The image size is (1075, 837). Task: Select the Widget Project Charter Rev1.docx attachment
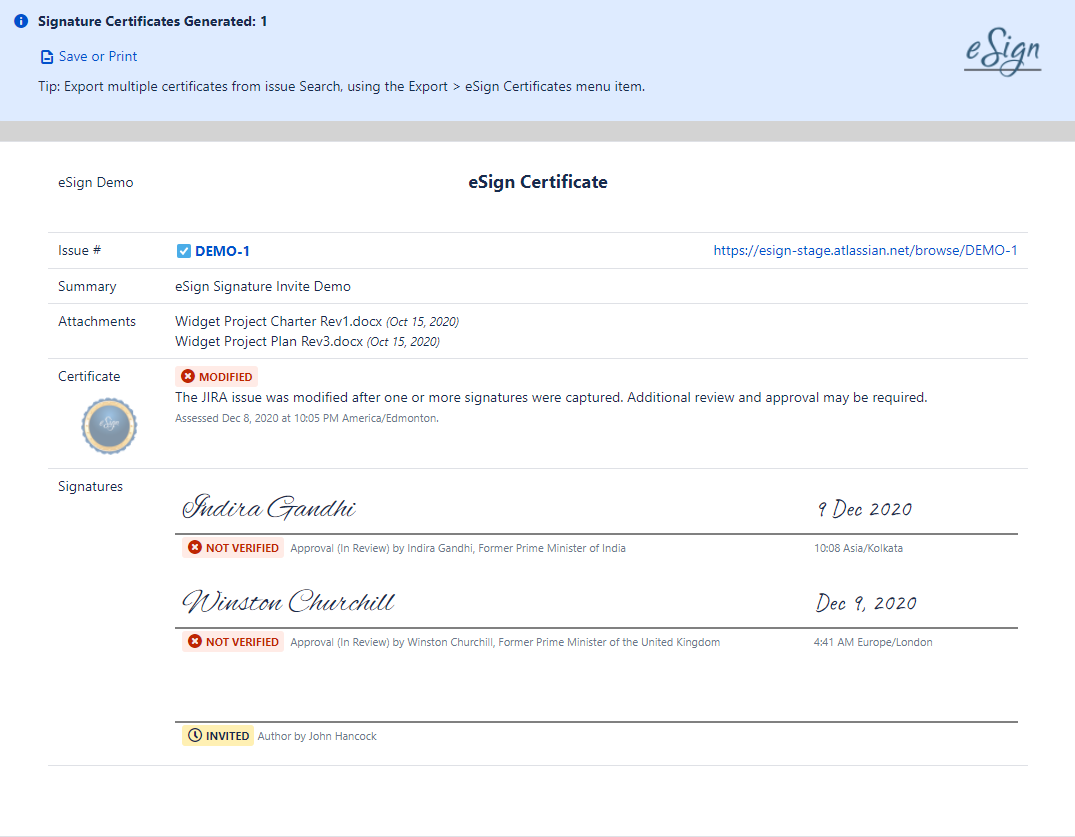coord(278,322)
